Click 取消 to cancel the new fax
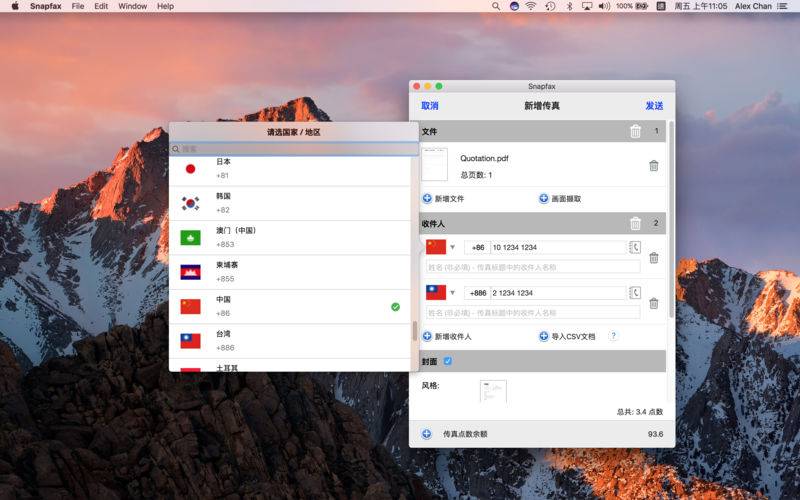The width and height of the screenshot is (800, 500). [x=430, y=106]
